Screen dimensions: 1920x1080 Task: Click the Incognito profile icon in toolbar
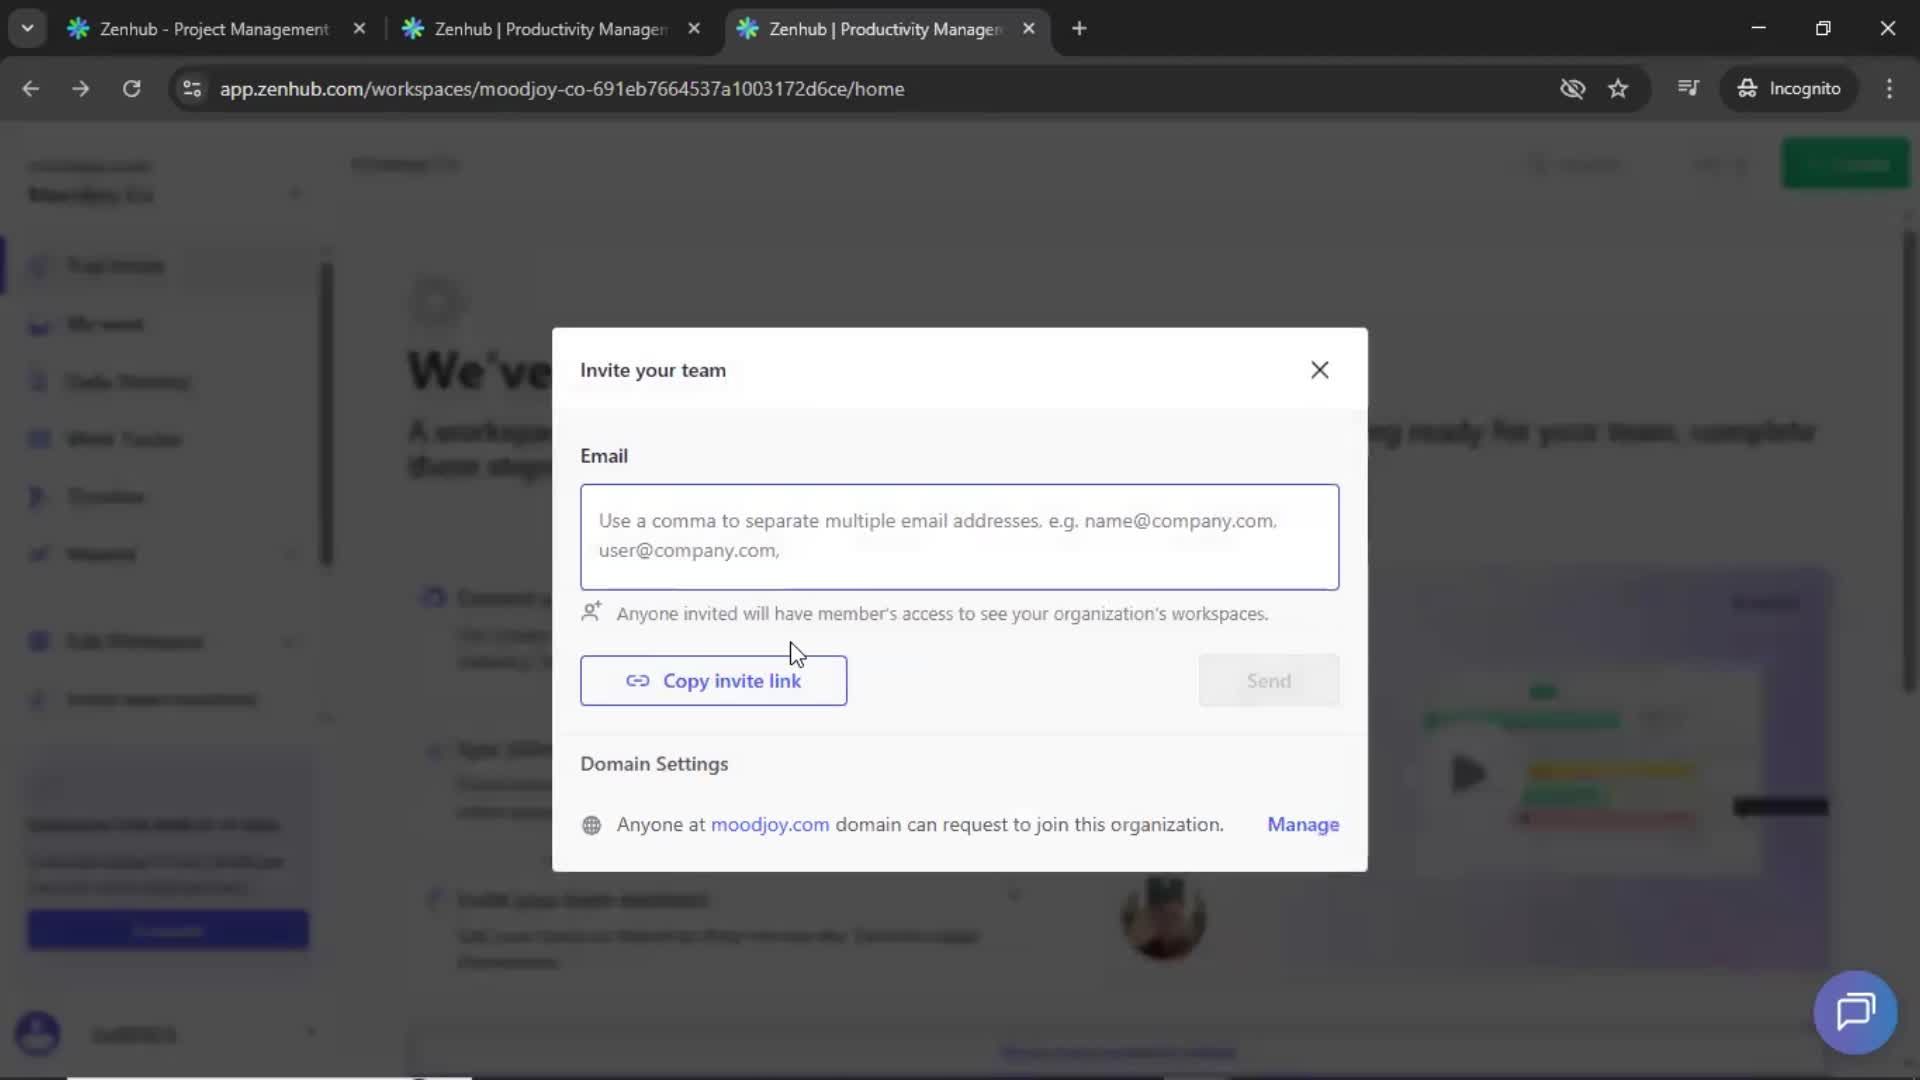[x=1747, y=88]
